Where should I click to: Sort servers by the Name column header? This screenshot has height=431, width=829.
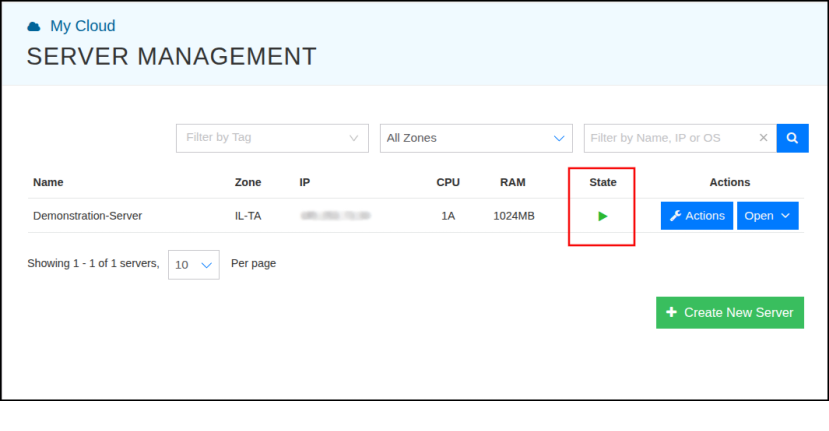pos(48,182)
